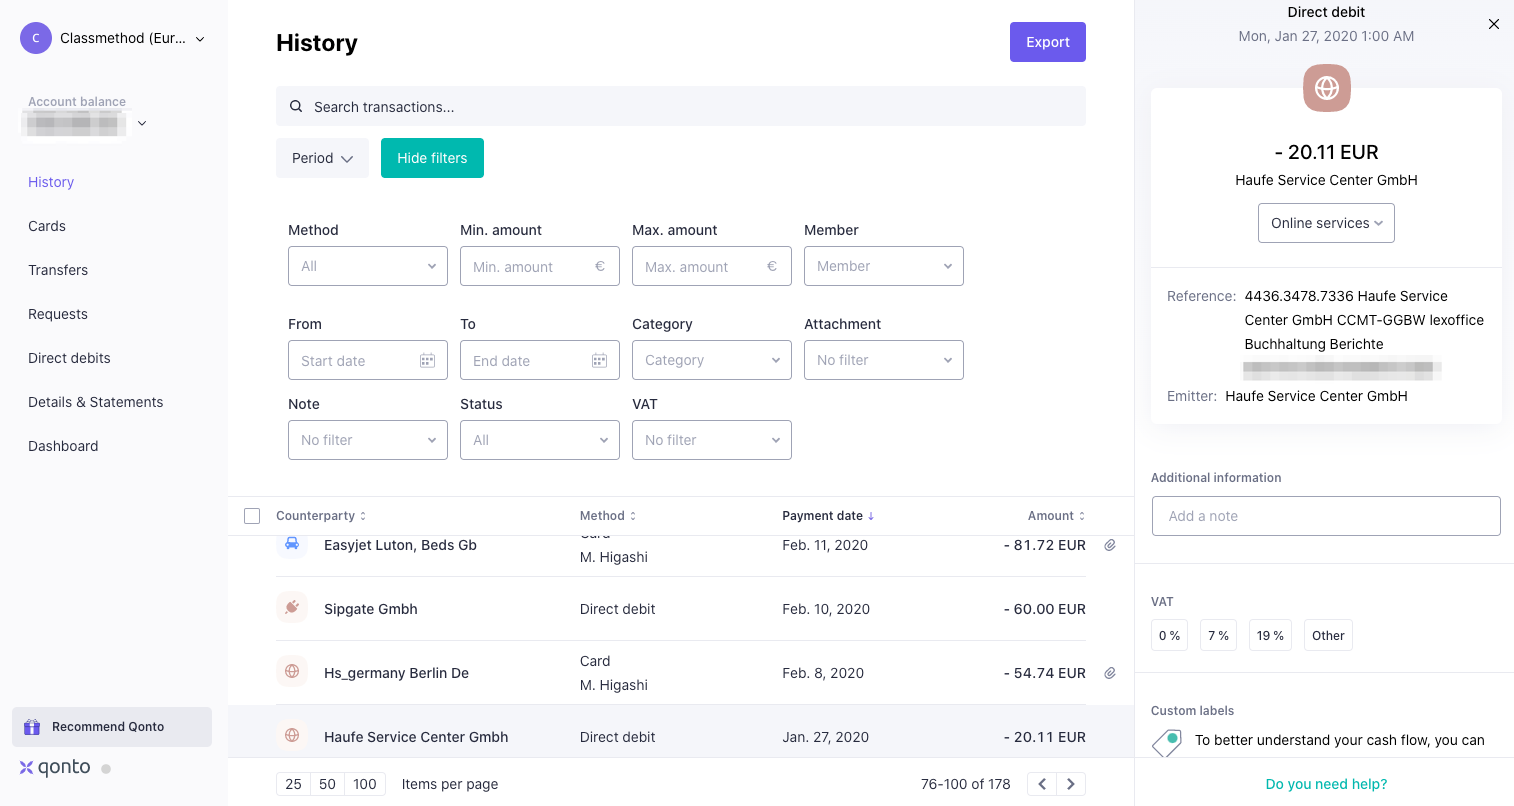Viewport: 1514px width, 806px height.
Task: Click the custom labels tag icon
Action: [1167, 741]
